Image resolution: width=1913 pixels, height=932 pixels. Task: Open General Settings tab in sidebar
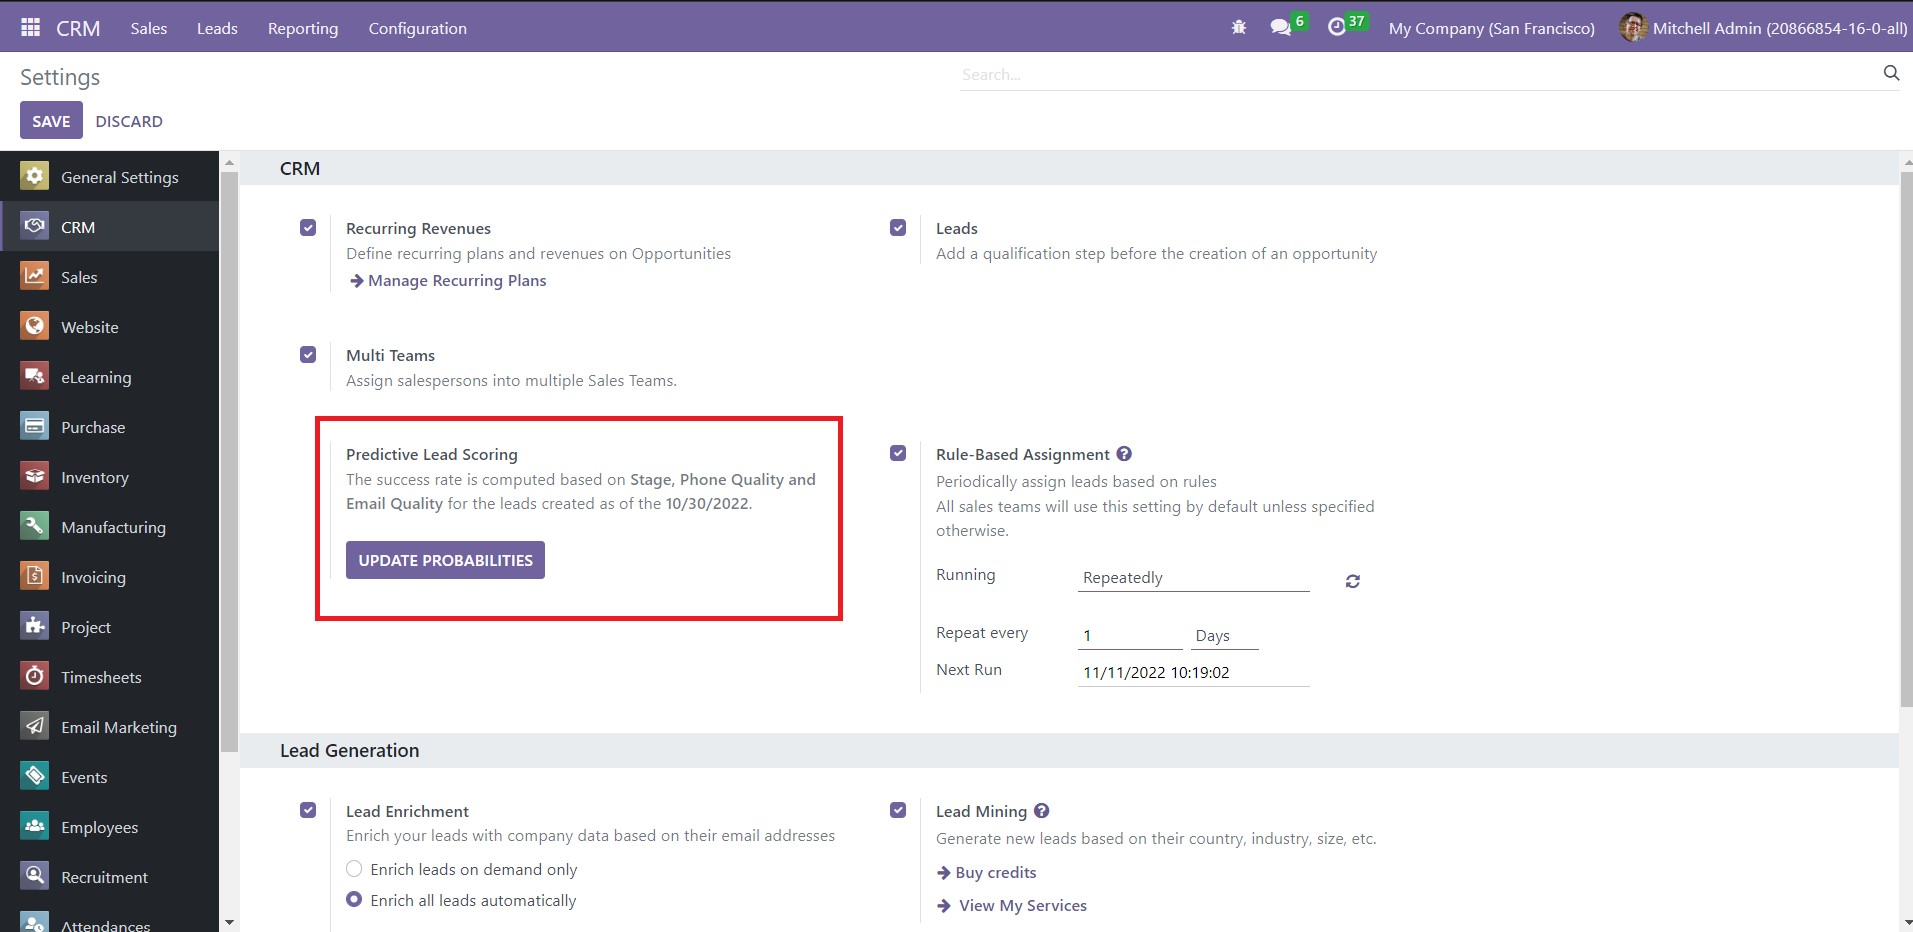[x=109, y=176]
